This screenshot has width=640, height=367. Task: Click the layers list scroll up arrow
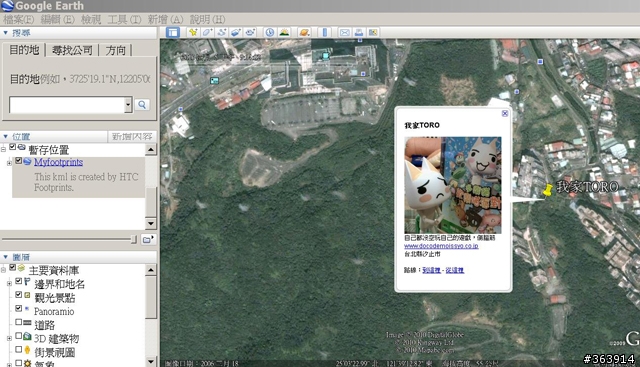tap(151, 270)
